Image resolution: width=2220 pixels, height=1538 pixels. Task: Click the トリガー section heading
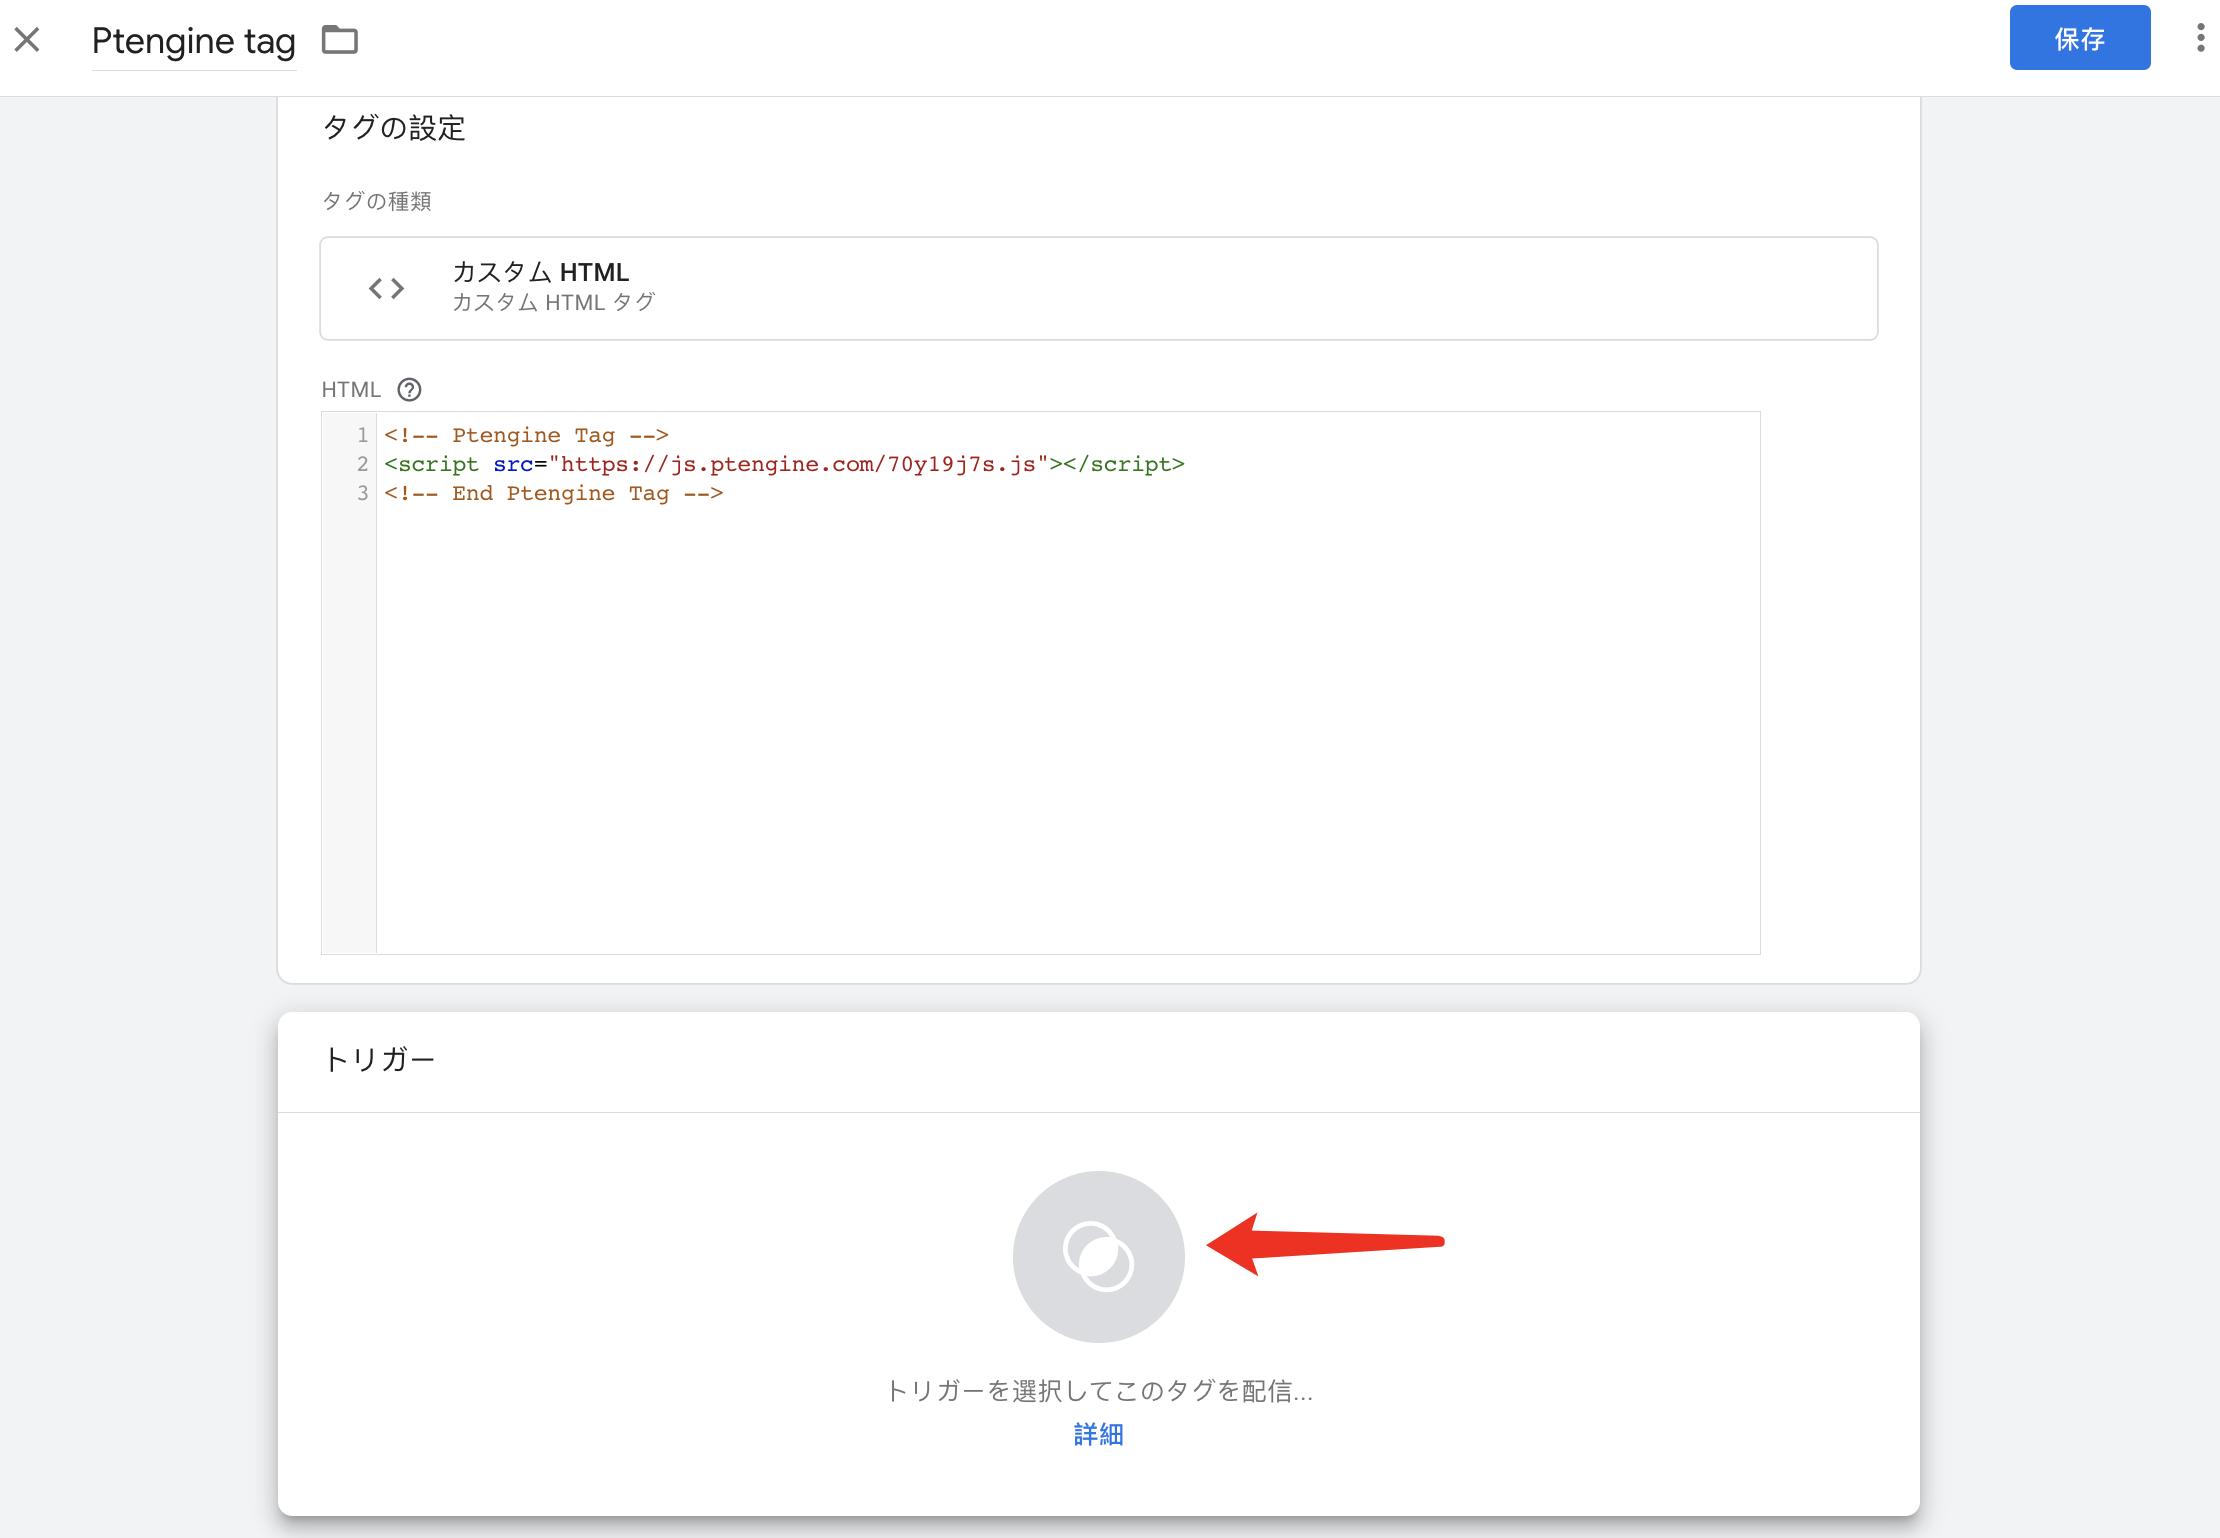coord(379,1059)
